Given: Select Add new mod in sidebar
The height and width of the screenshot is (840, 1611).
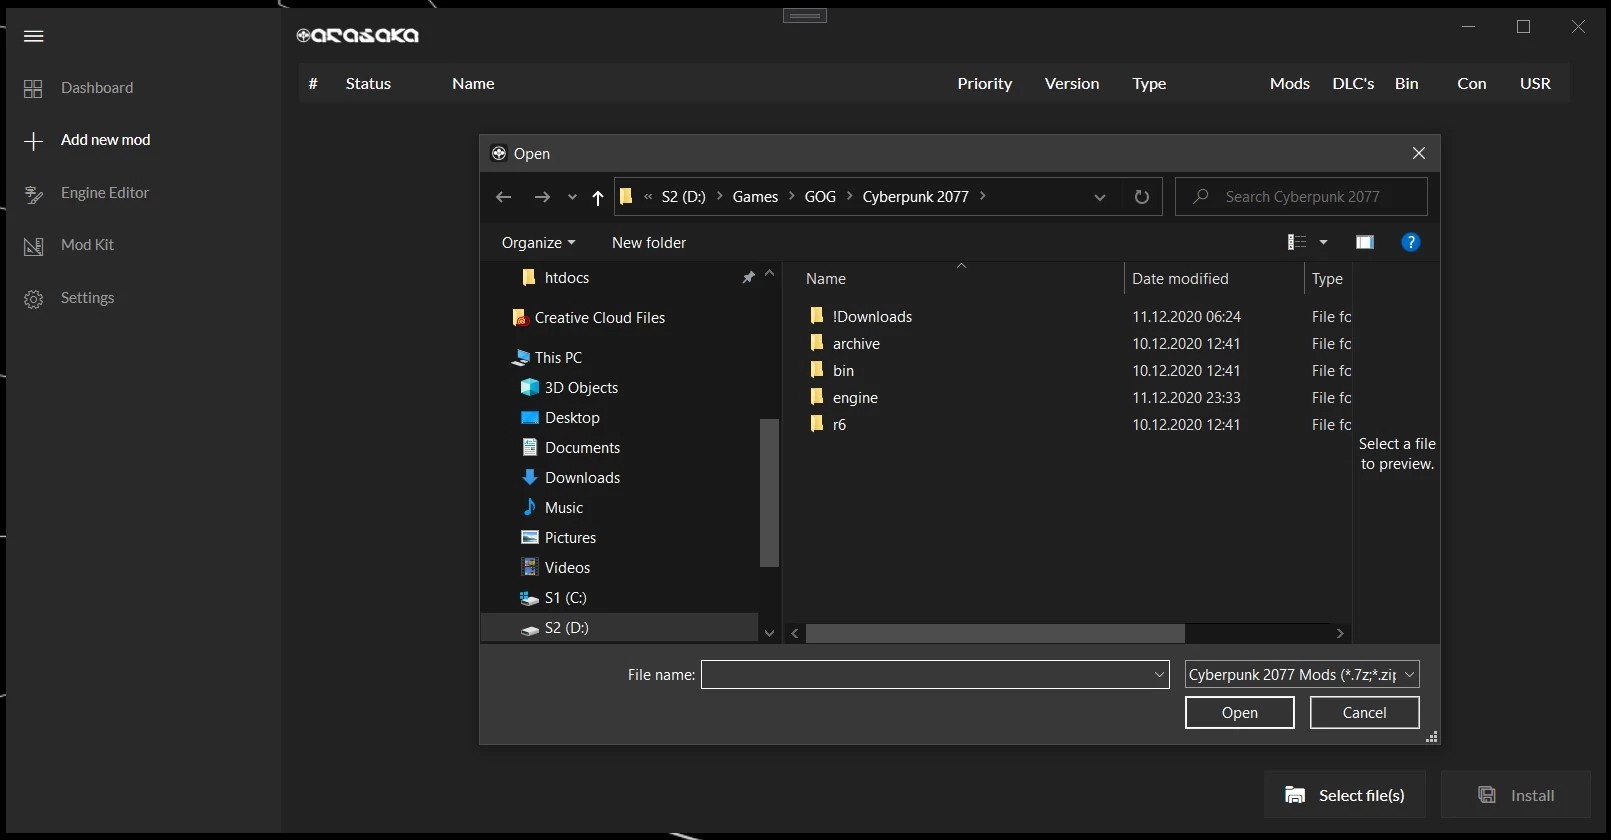Looking at the screenshot, I should coord(105,140).
